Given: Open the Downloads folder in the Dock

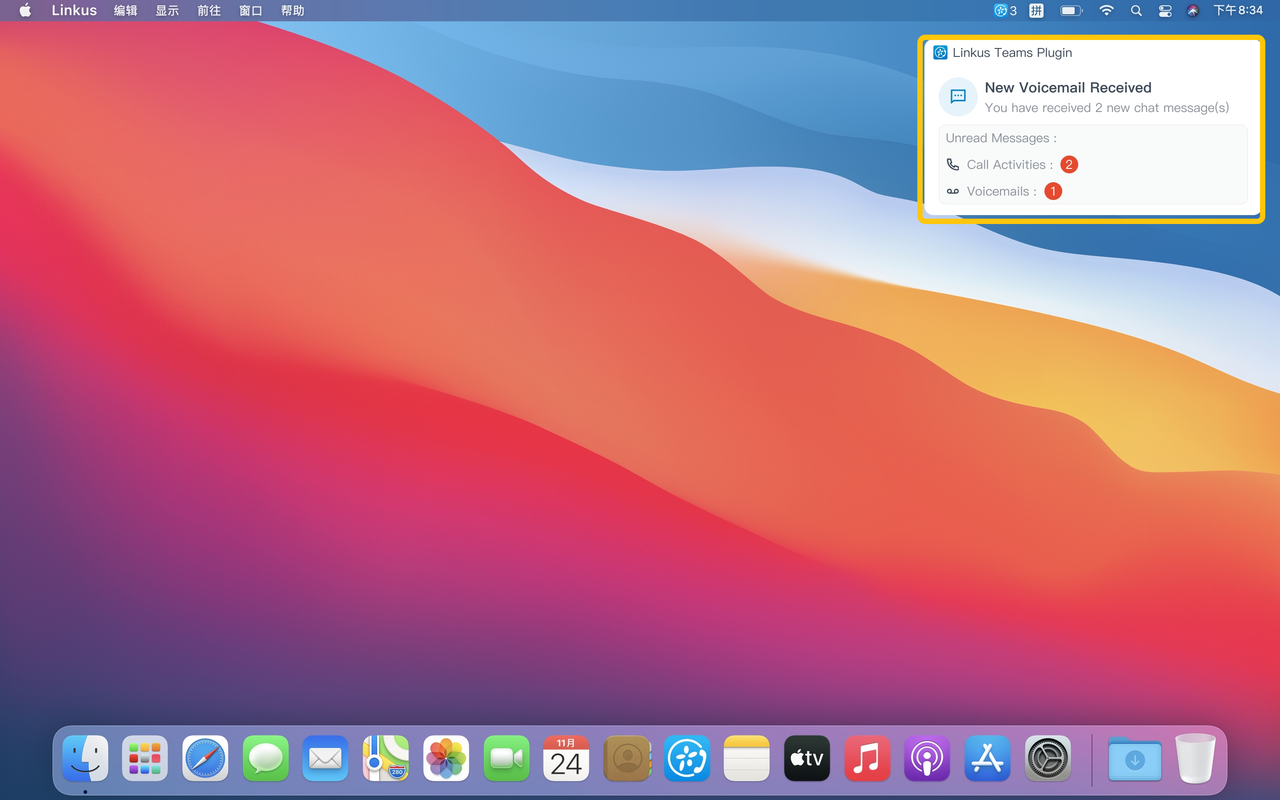Looking at the screenshot, I should [x=1135, y=759].
